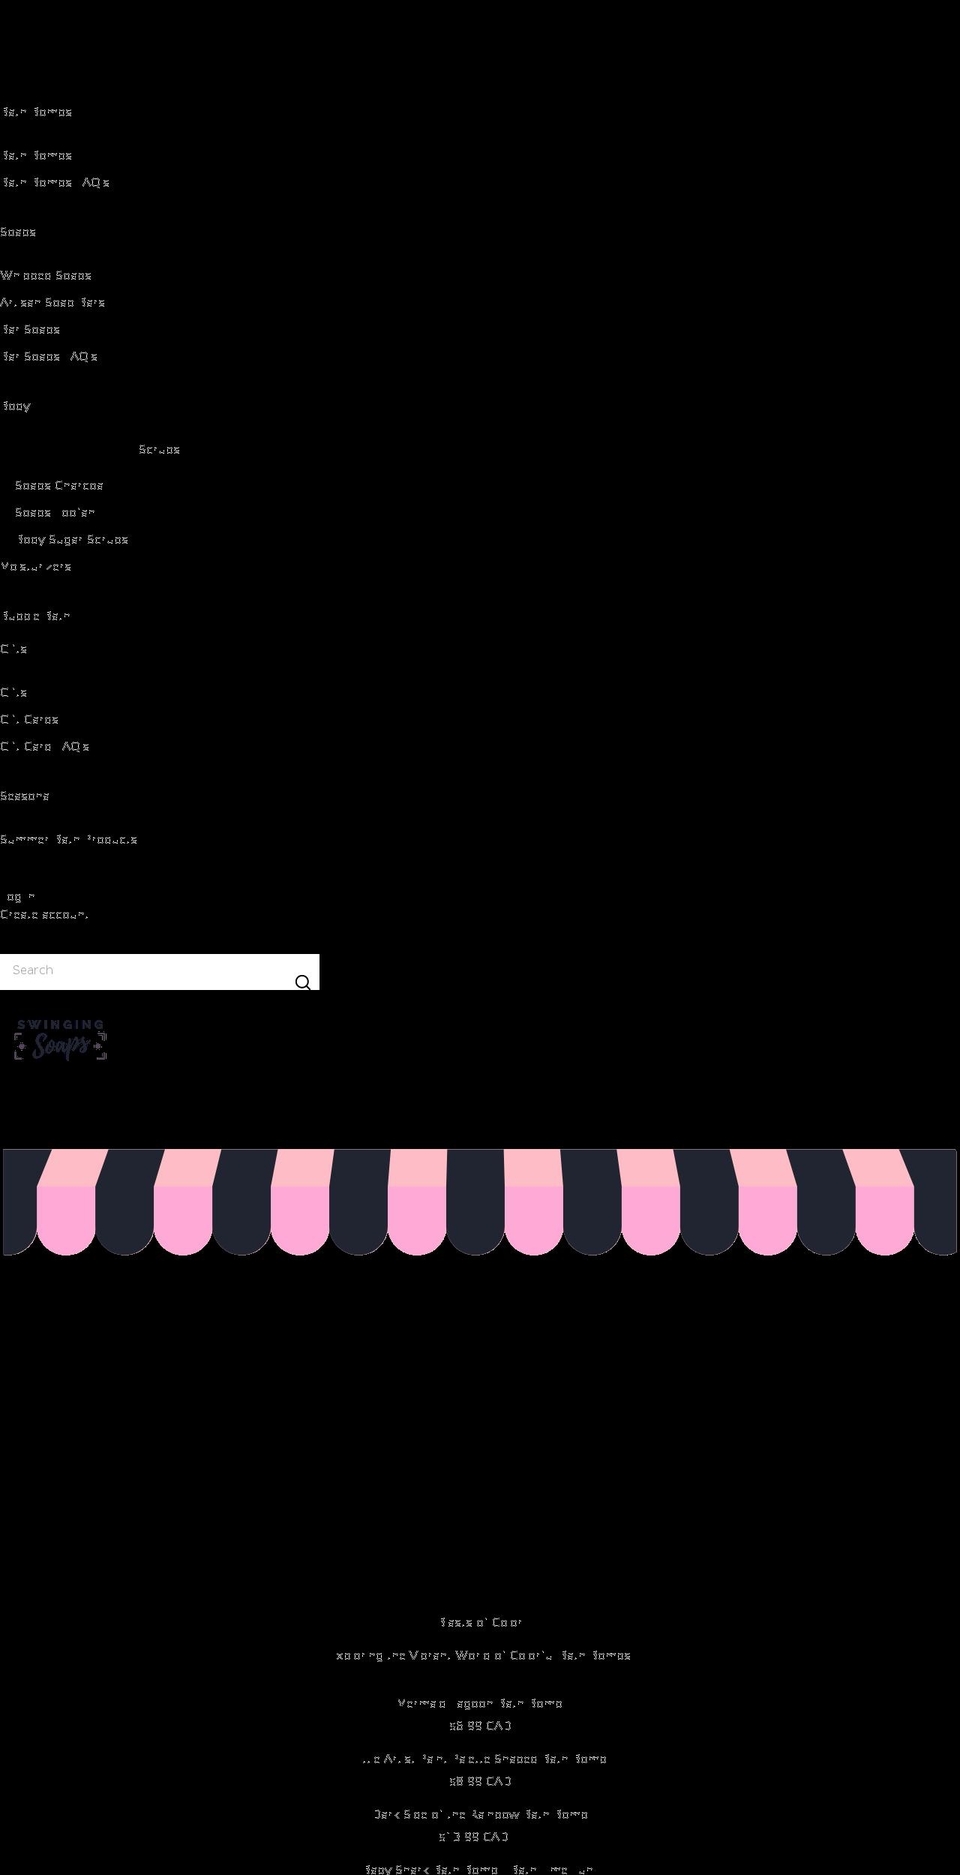Click the magnifying glass search icon

point(302,982)
